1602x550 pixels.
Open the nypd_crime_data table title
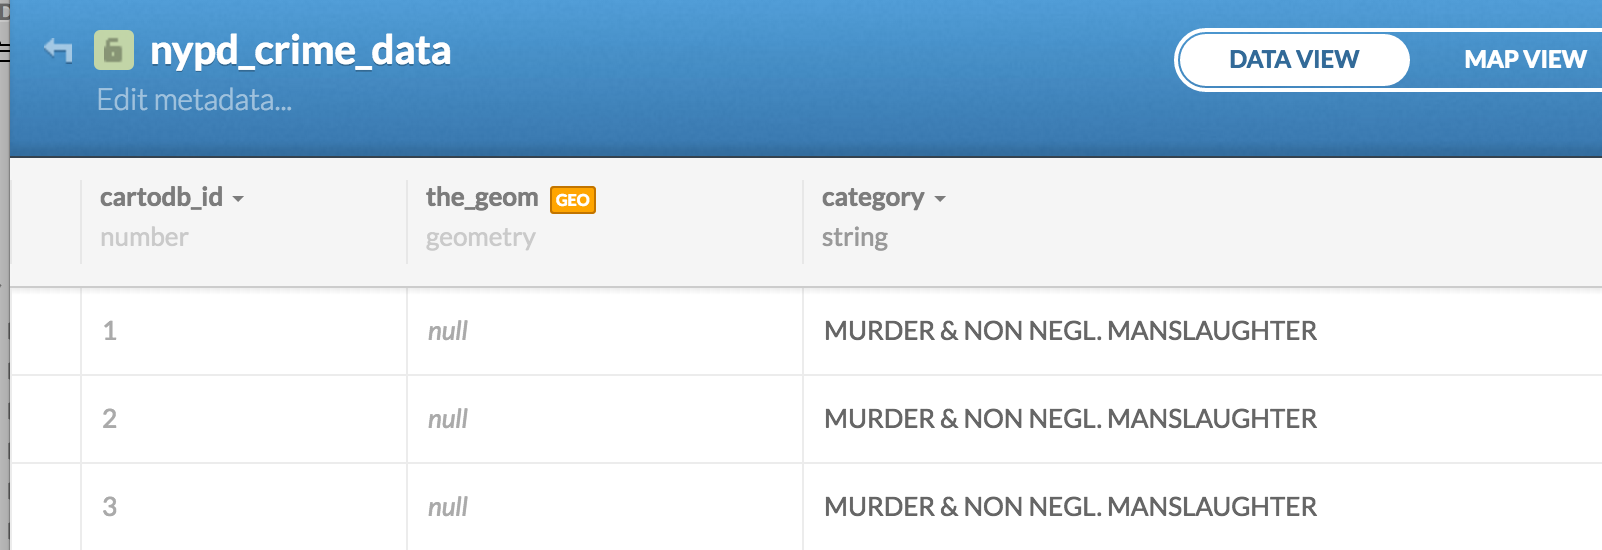coord(300,50)
